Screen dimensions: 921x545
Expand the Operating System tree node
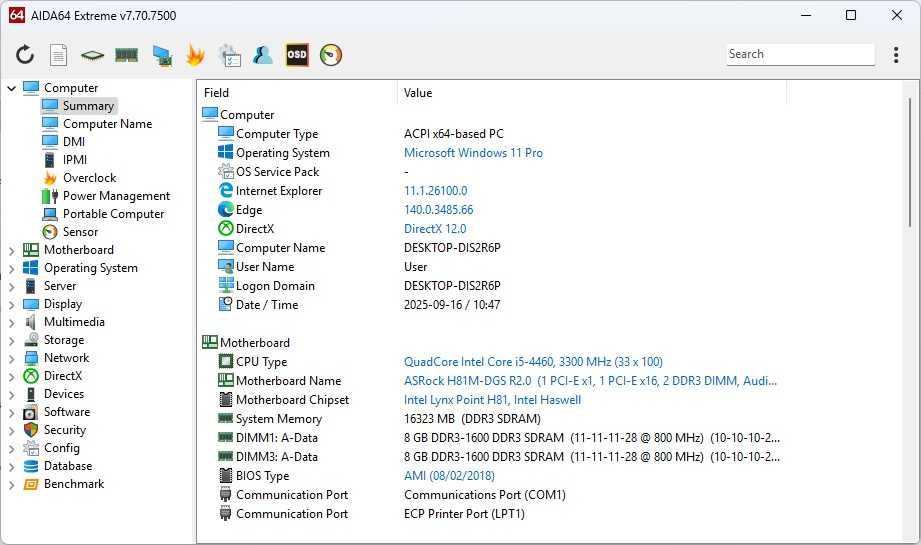[x=12, y=269]
